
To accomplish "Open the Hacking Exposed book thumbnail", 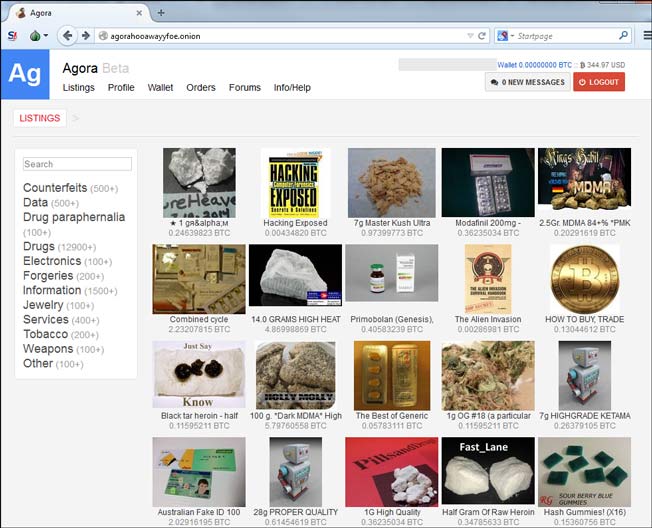I will point(295,183).
